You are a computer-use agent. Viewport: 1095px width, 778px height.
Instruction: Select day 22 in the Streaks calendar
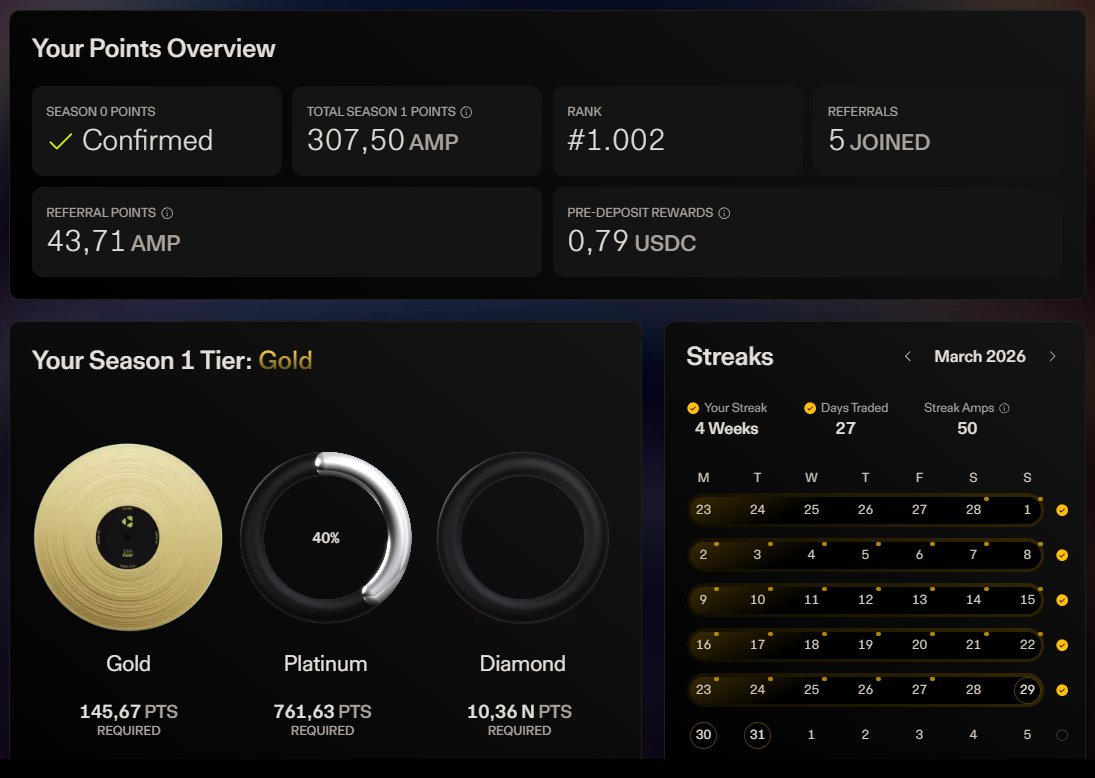(x=1027, y=644)
